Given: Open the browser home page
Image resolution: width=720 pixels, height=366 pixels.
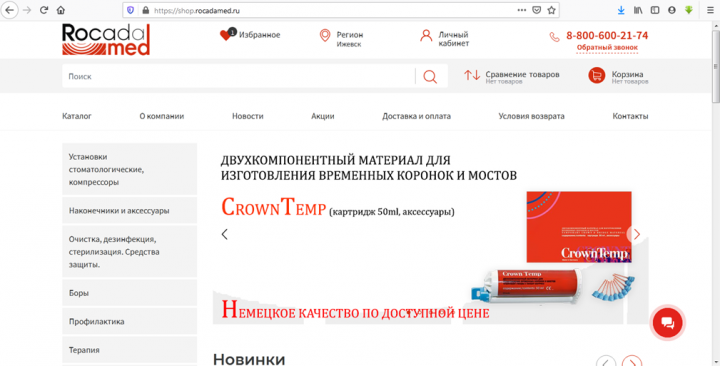Looking at the screenshot, I should click(x=61, y=10).
